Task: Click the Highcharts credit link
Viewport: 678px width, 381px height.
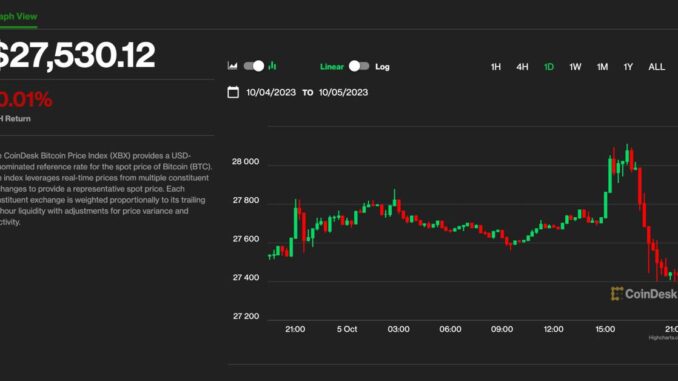Action: (663, 338)
